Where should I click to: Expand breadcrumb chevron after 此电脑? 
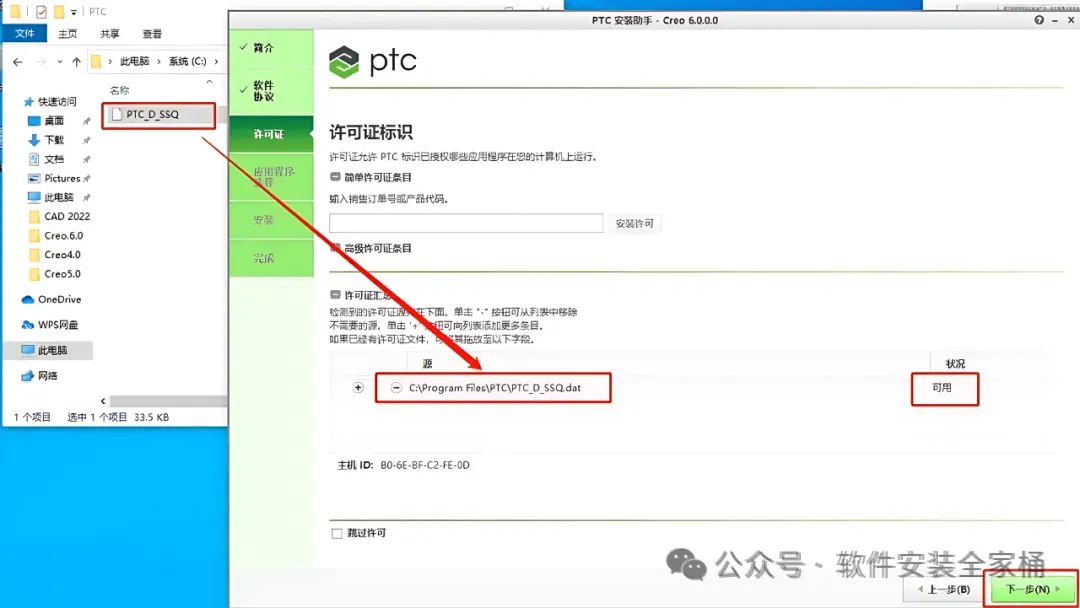pos(159,62)
